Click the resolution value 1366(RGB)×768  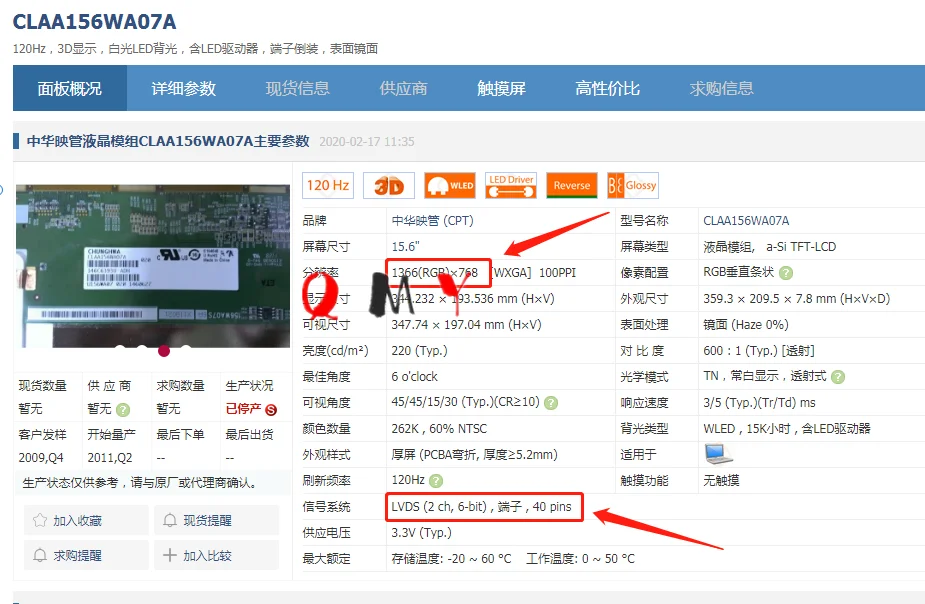(x=435, y=273)
